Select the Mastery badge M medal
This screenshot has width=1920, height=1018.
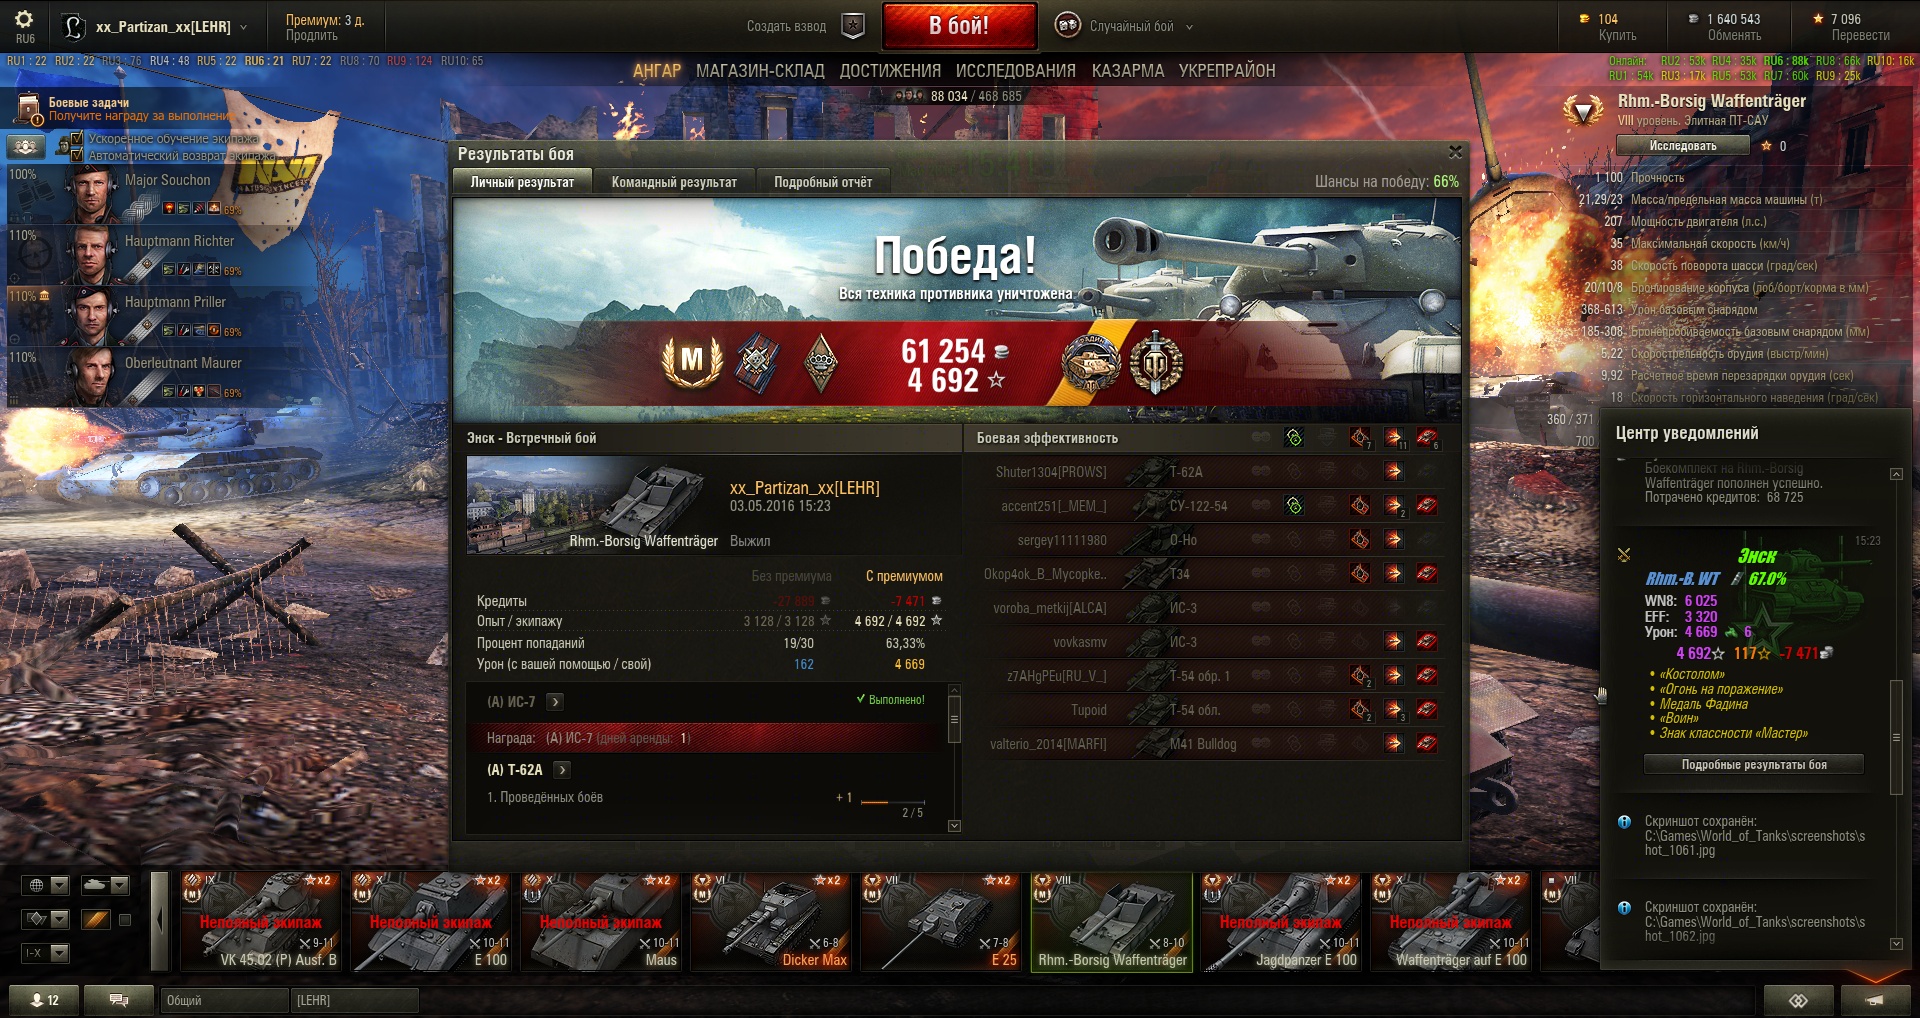coord(692,360)
